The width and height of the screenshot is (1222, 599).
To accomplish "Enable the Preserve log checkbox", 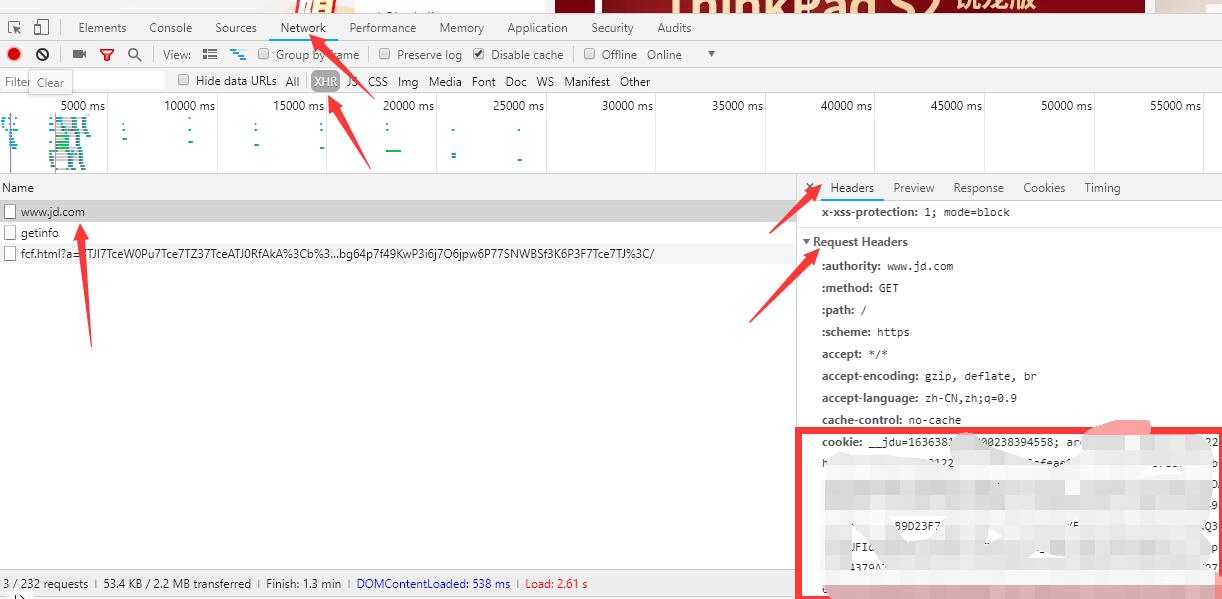I will 384,55.
